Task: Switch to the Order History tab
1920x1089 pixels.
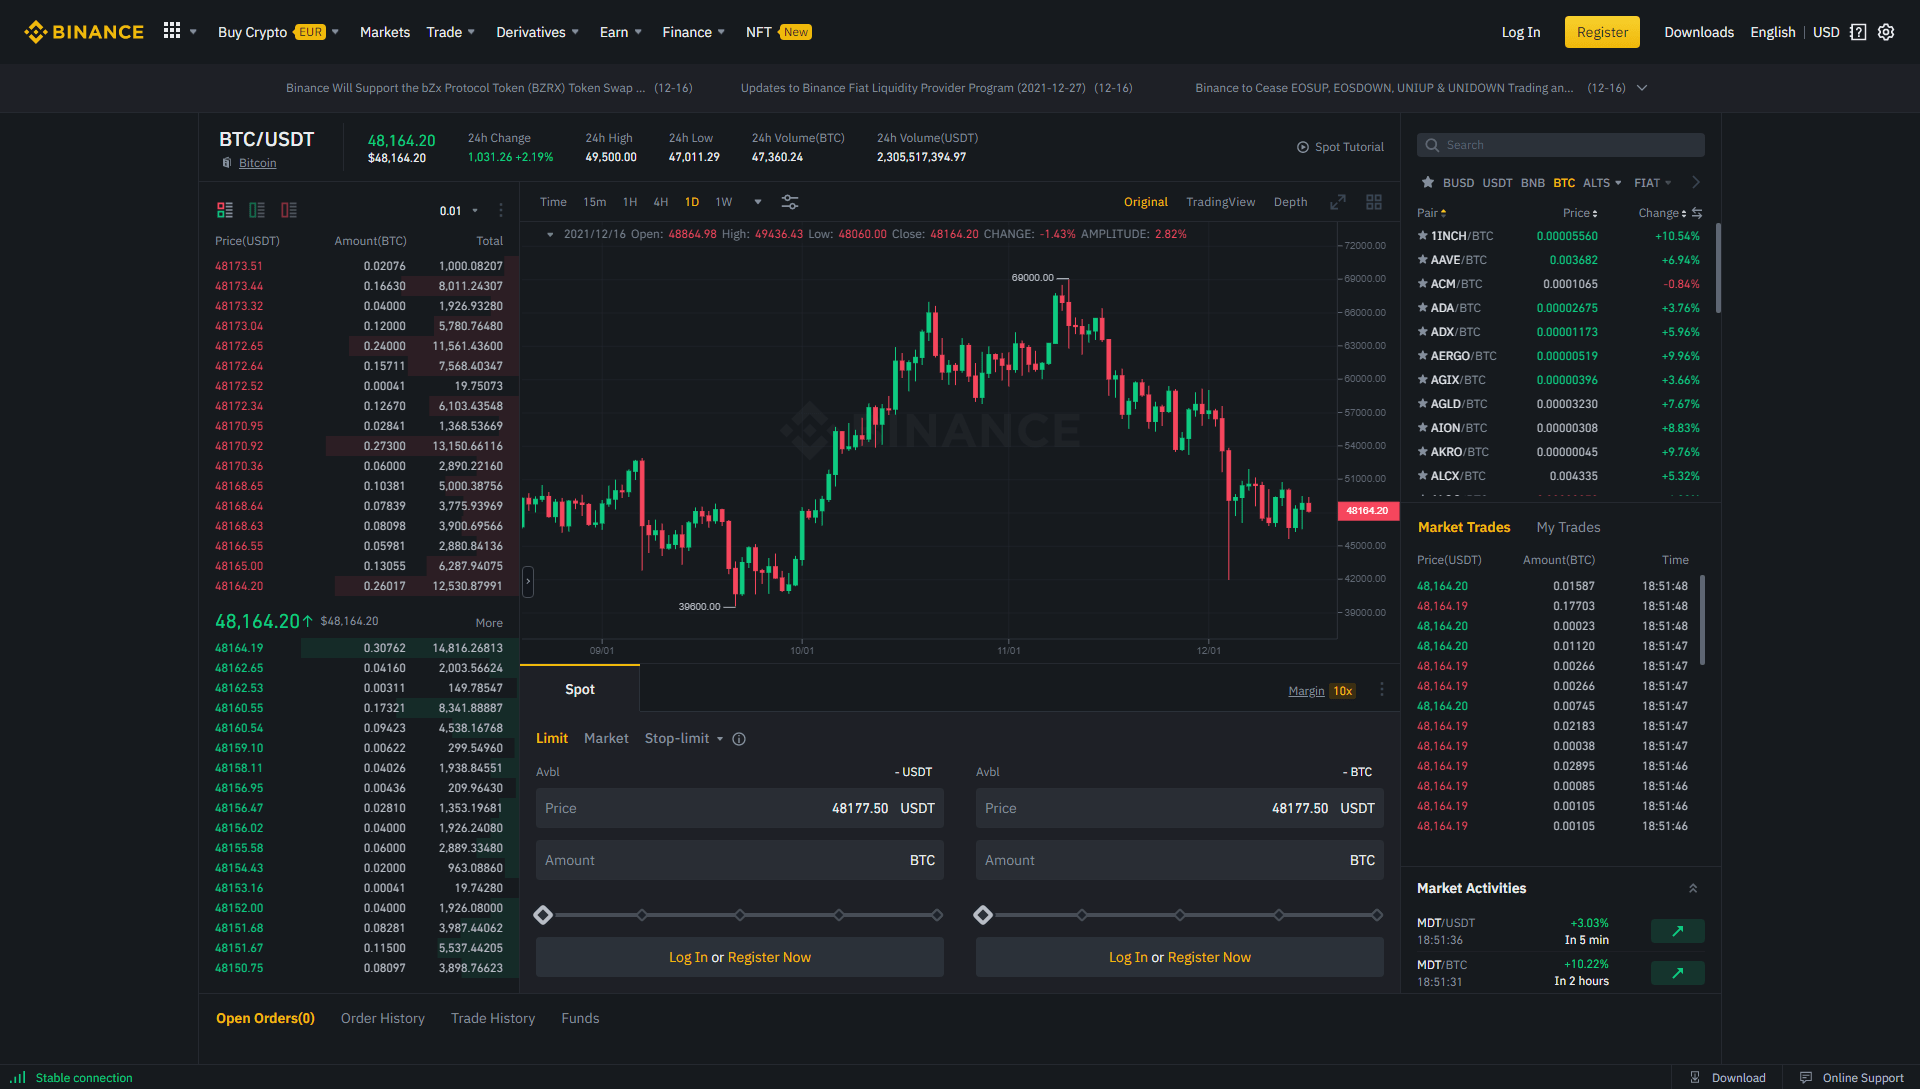Action: 383,1018
